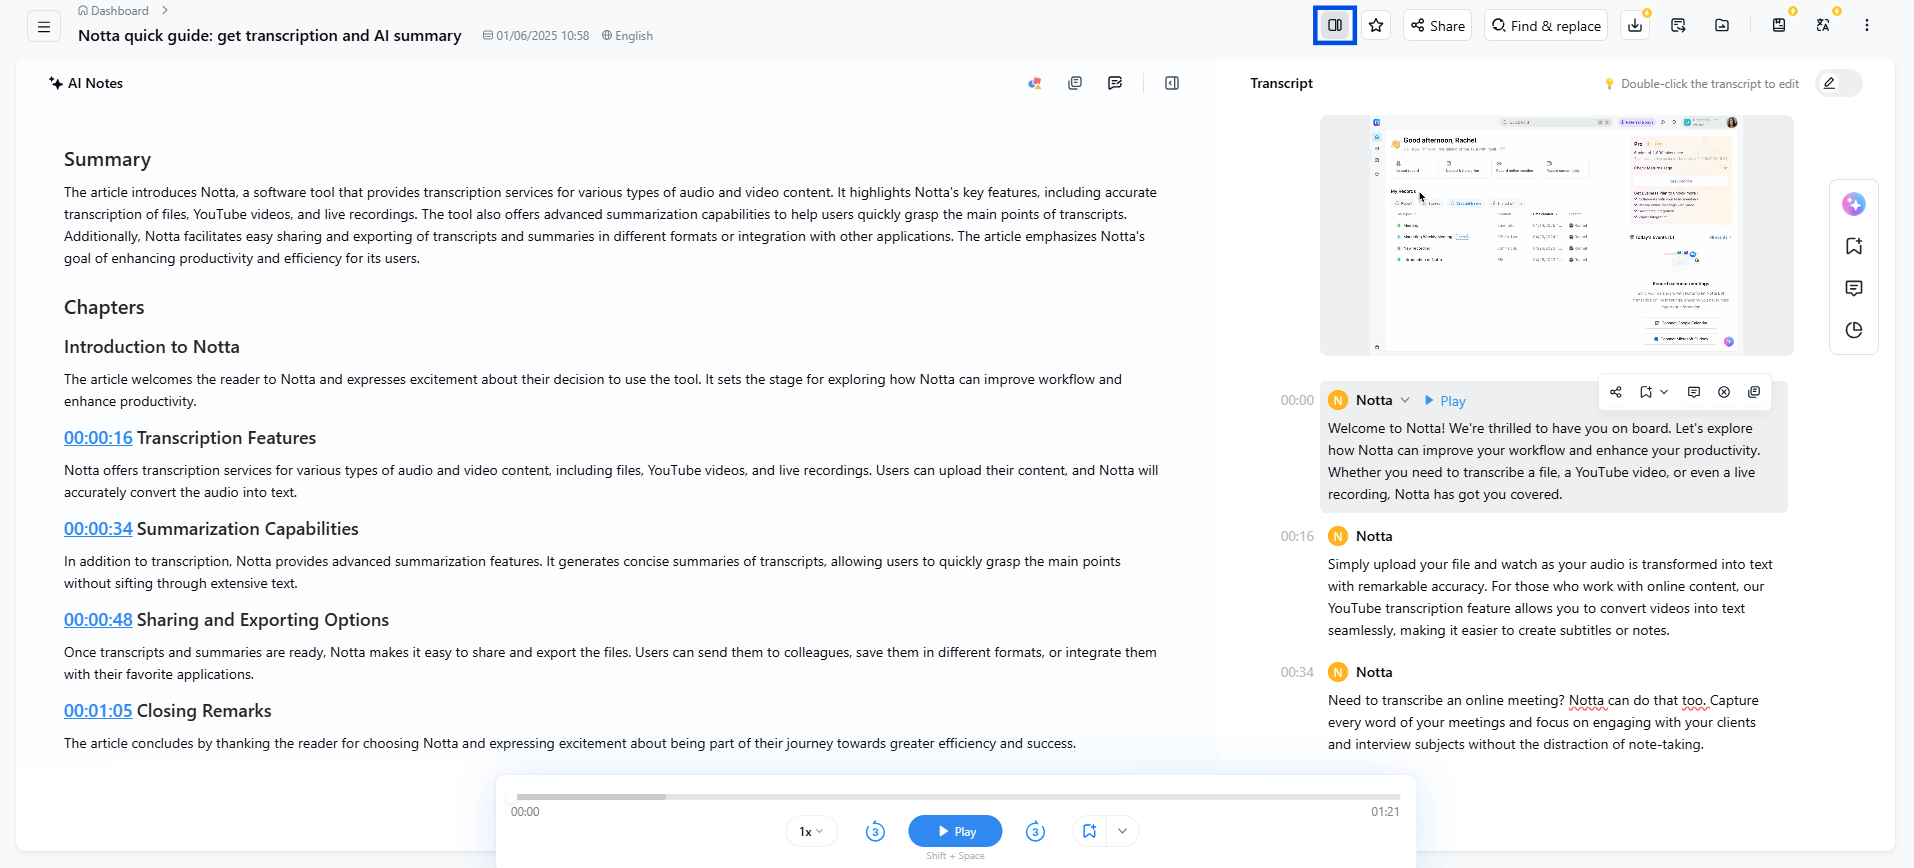Screen dimensions: 1914x868
Task: Open the AI assistant sparkle icon in sidebar
Action: pyautogui.click(x=1854, y=204)
